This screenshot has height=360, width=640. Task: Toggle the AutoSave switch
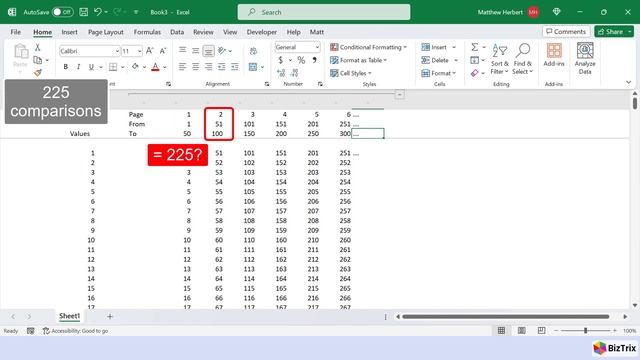point(62,12)
